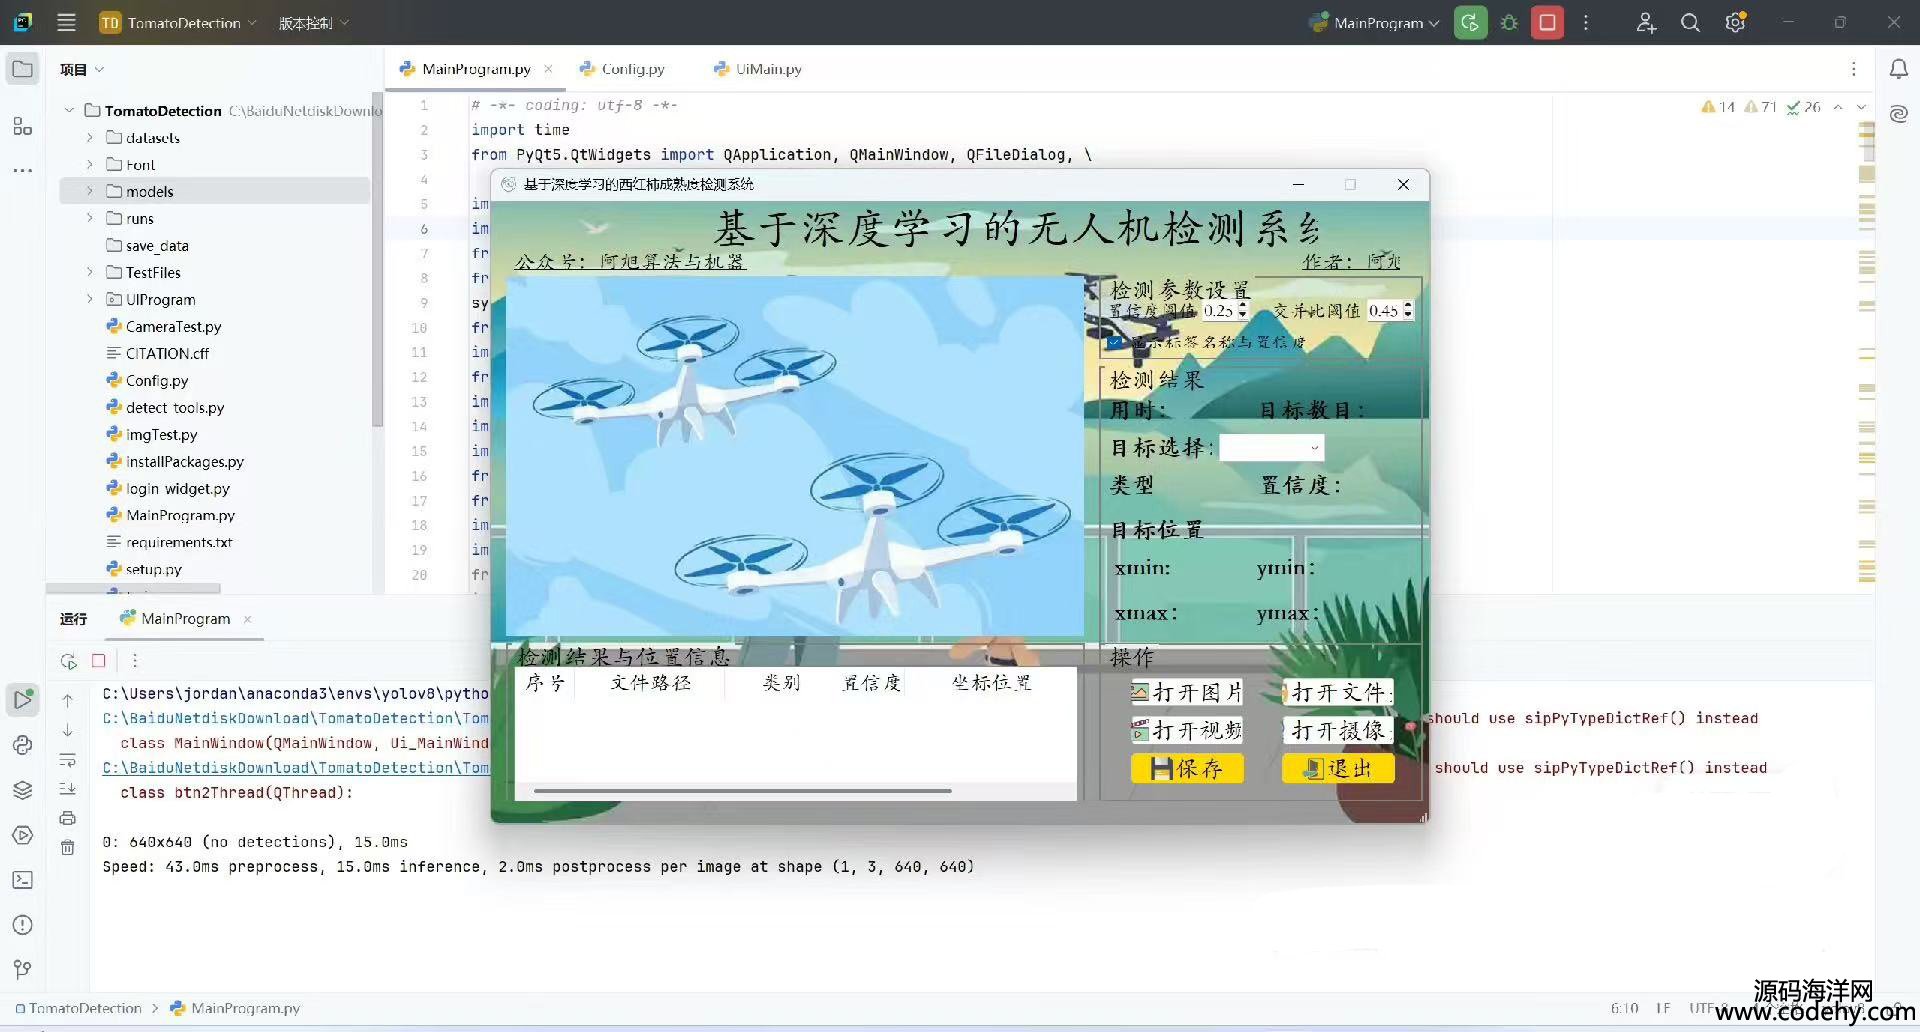This screenshot has height=1032, width=1920.
Task: Open the 目标选择 target dropdown
Action: click(1271, 448)
